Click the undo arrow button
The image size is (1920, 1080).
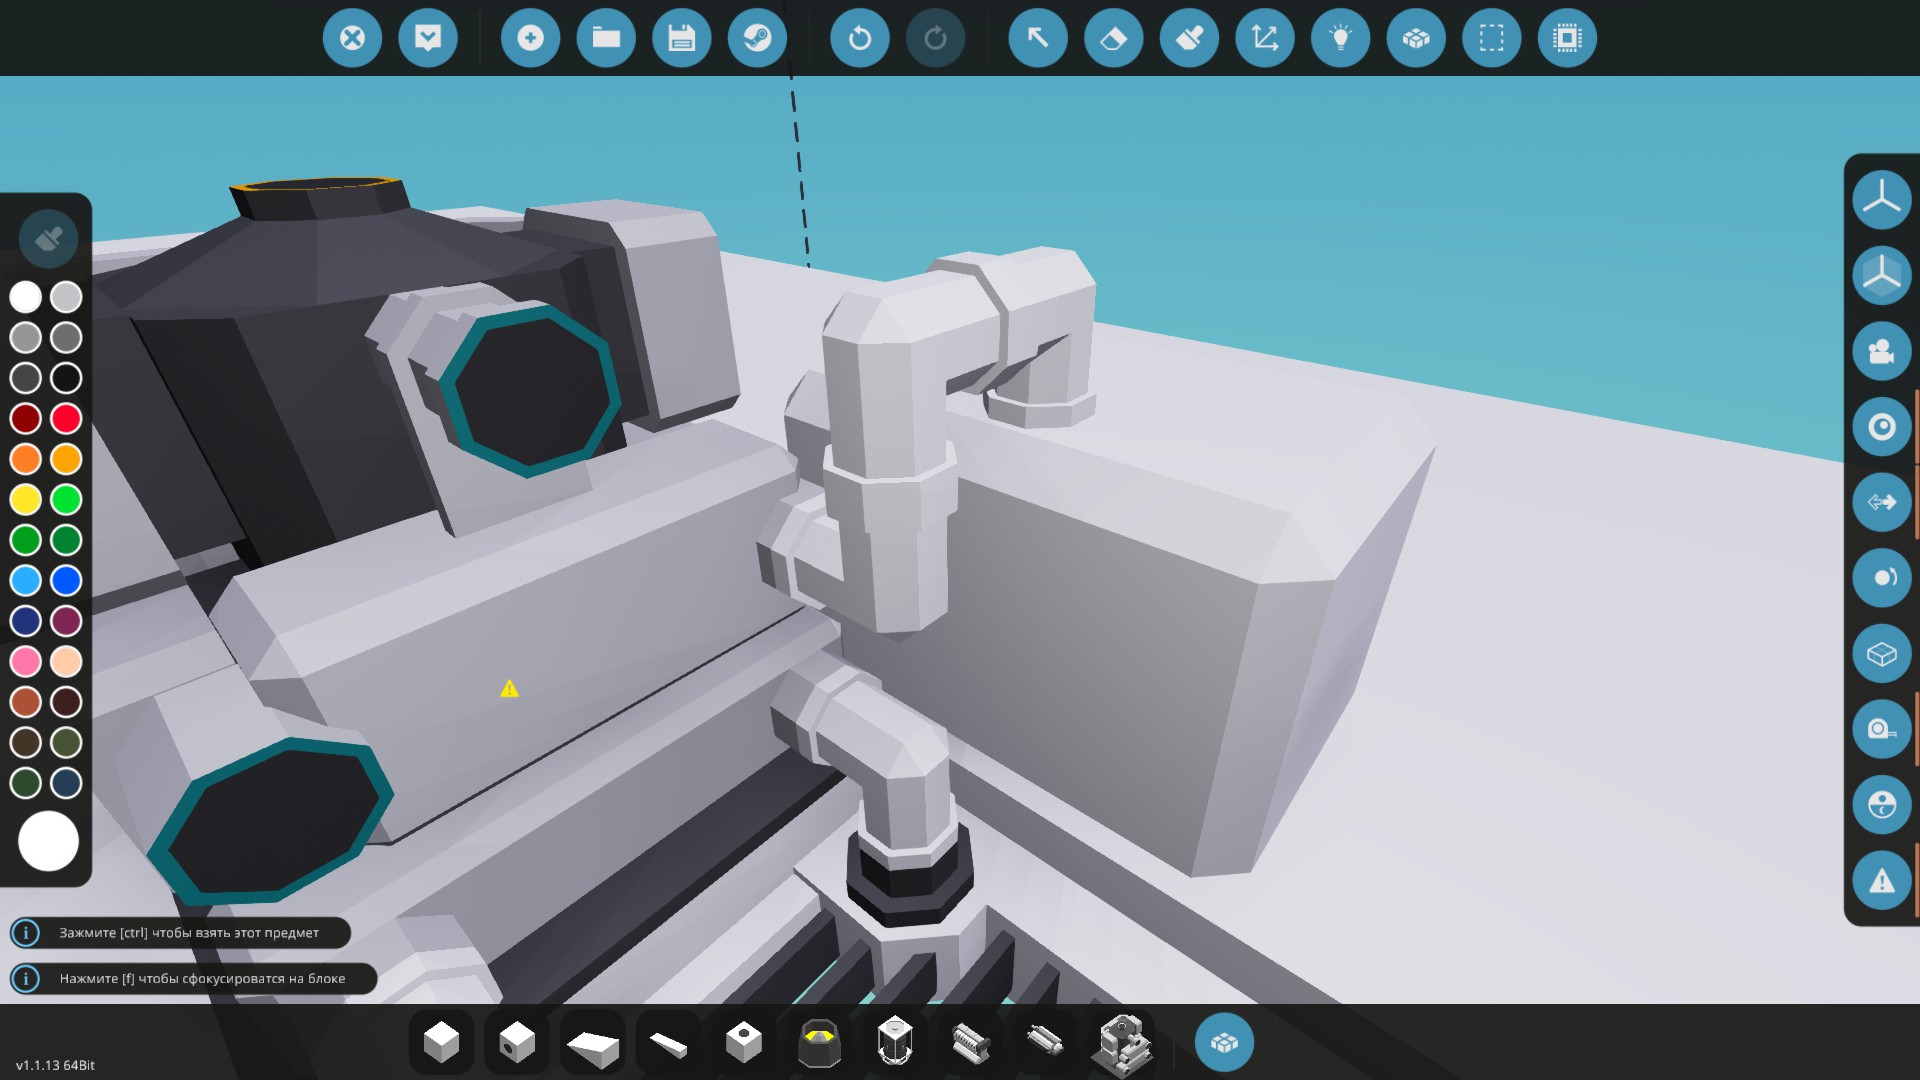tap(859, 38)
